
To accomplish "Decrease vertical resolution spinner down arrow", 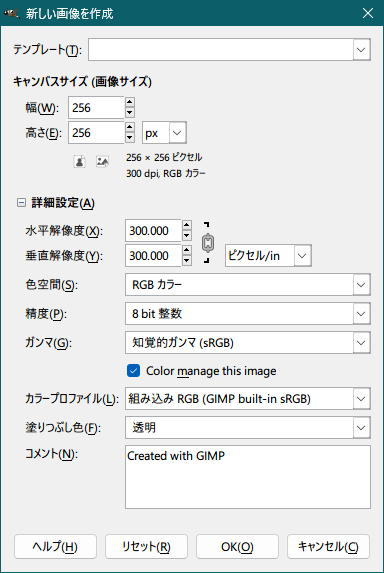I will [186, 261].
